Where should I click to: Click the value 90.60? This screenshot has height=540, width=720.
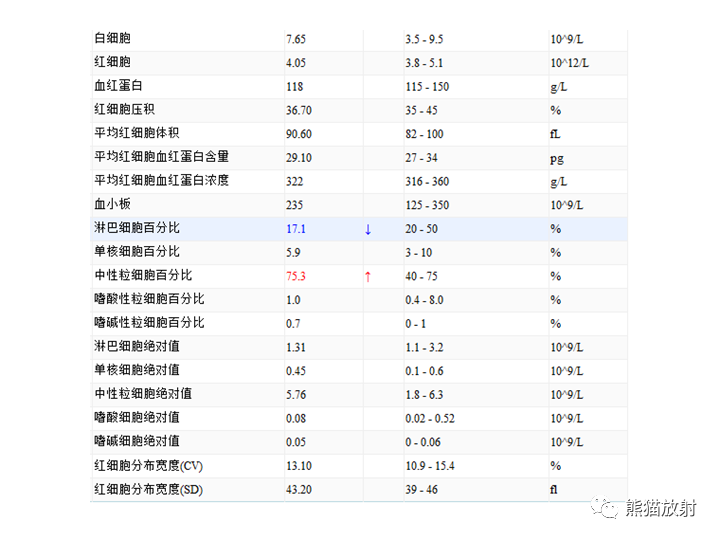pyautogui.click(x=298, y=134)
